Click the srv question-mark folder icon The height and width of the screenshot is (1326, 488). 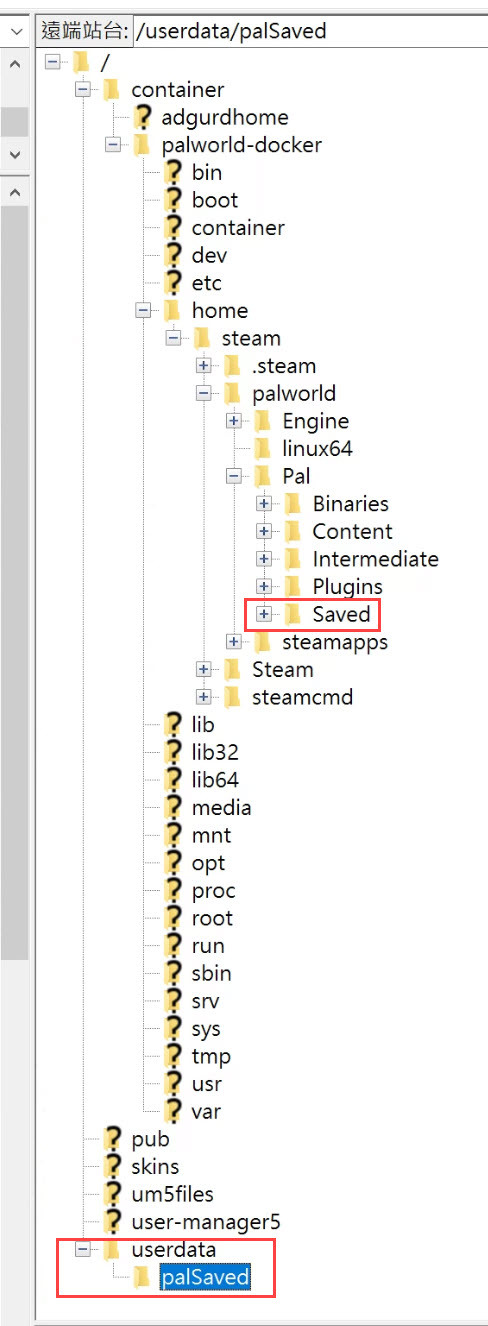174,1000
